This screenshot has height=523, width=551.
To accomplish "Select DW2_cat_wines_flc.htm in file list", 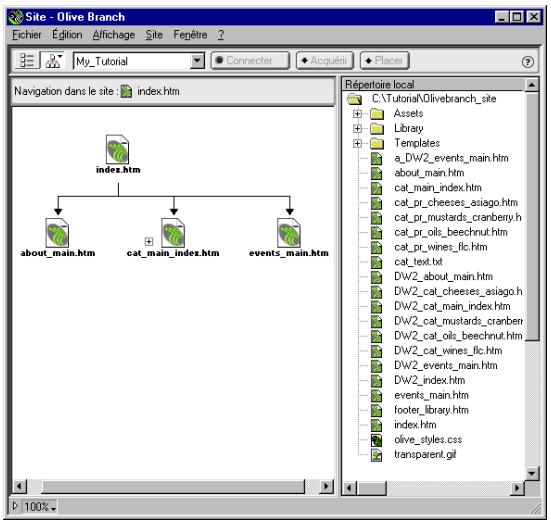I will pyautogui.click(x=448, y=351).
